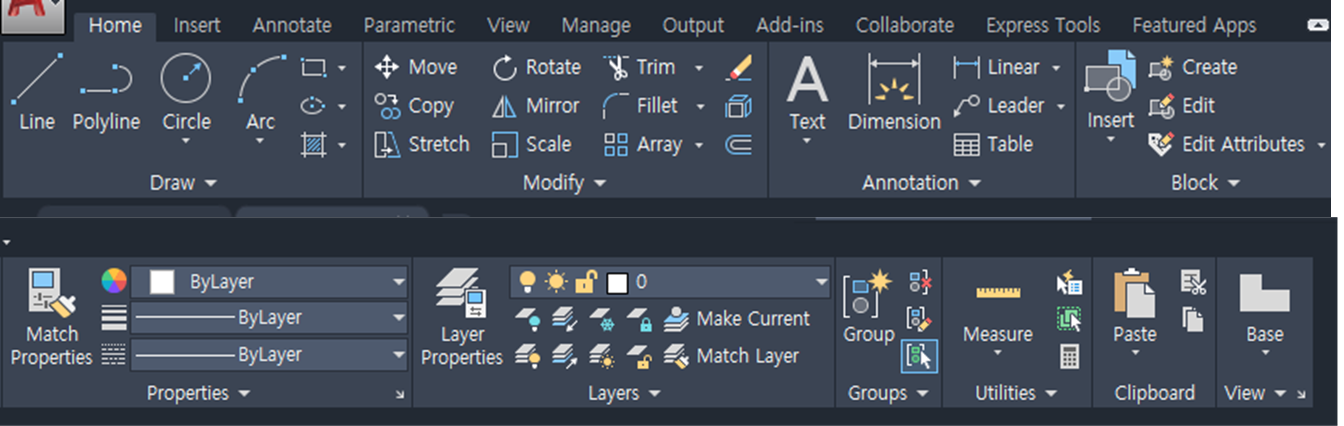Image resolution: width=1344 pixels, height=426 pixels.
Task: Click the Group creation icon
Action: pyautogui.click(x=868, y=307)
